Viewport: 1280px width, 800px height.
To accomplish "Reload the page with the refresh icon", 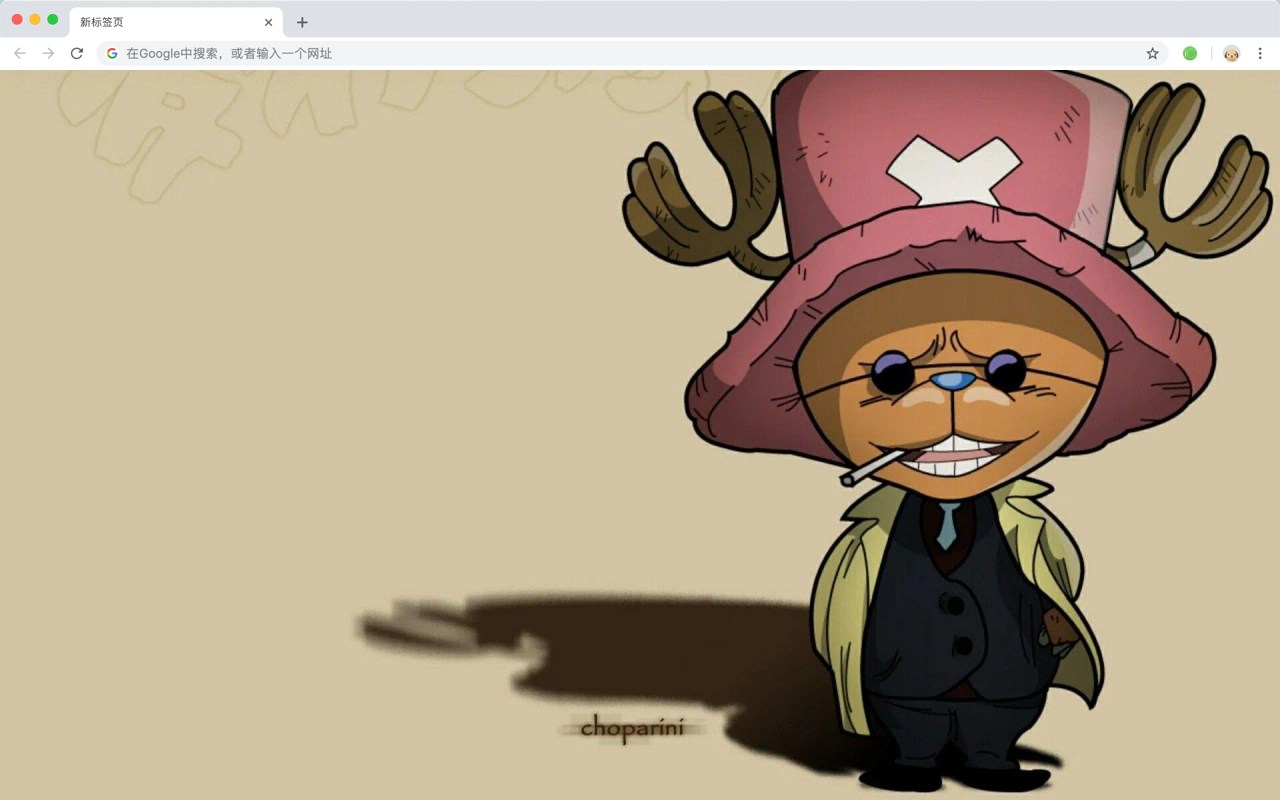I will [x=76, y=53].
